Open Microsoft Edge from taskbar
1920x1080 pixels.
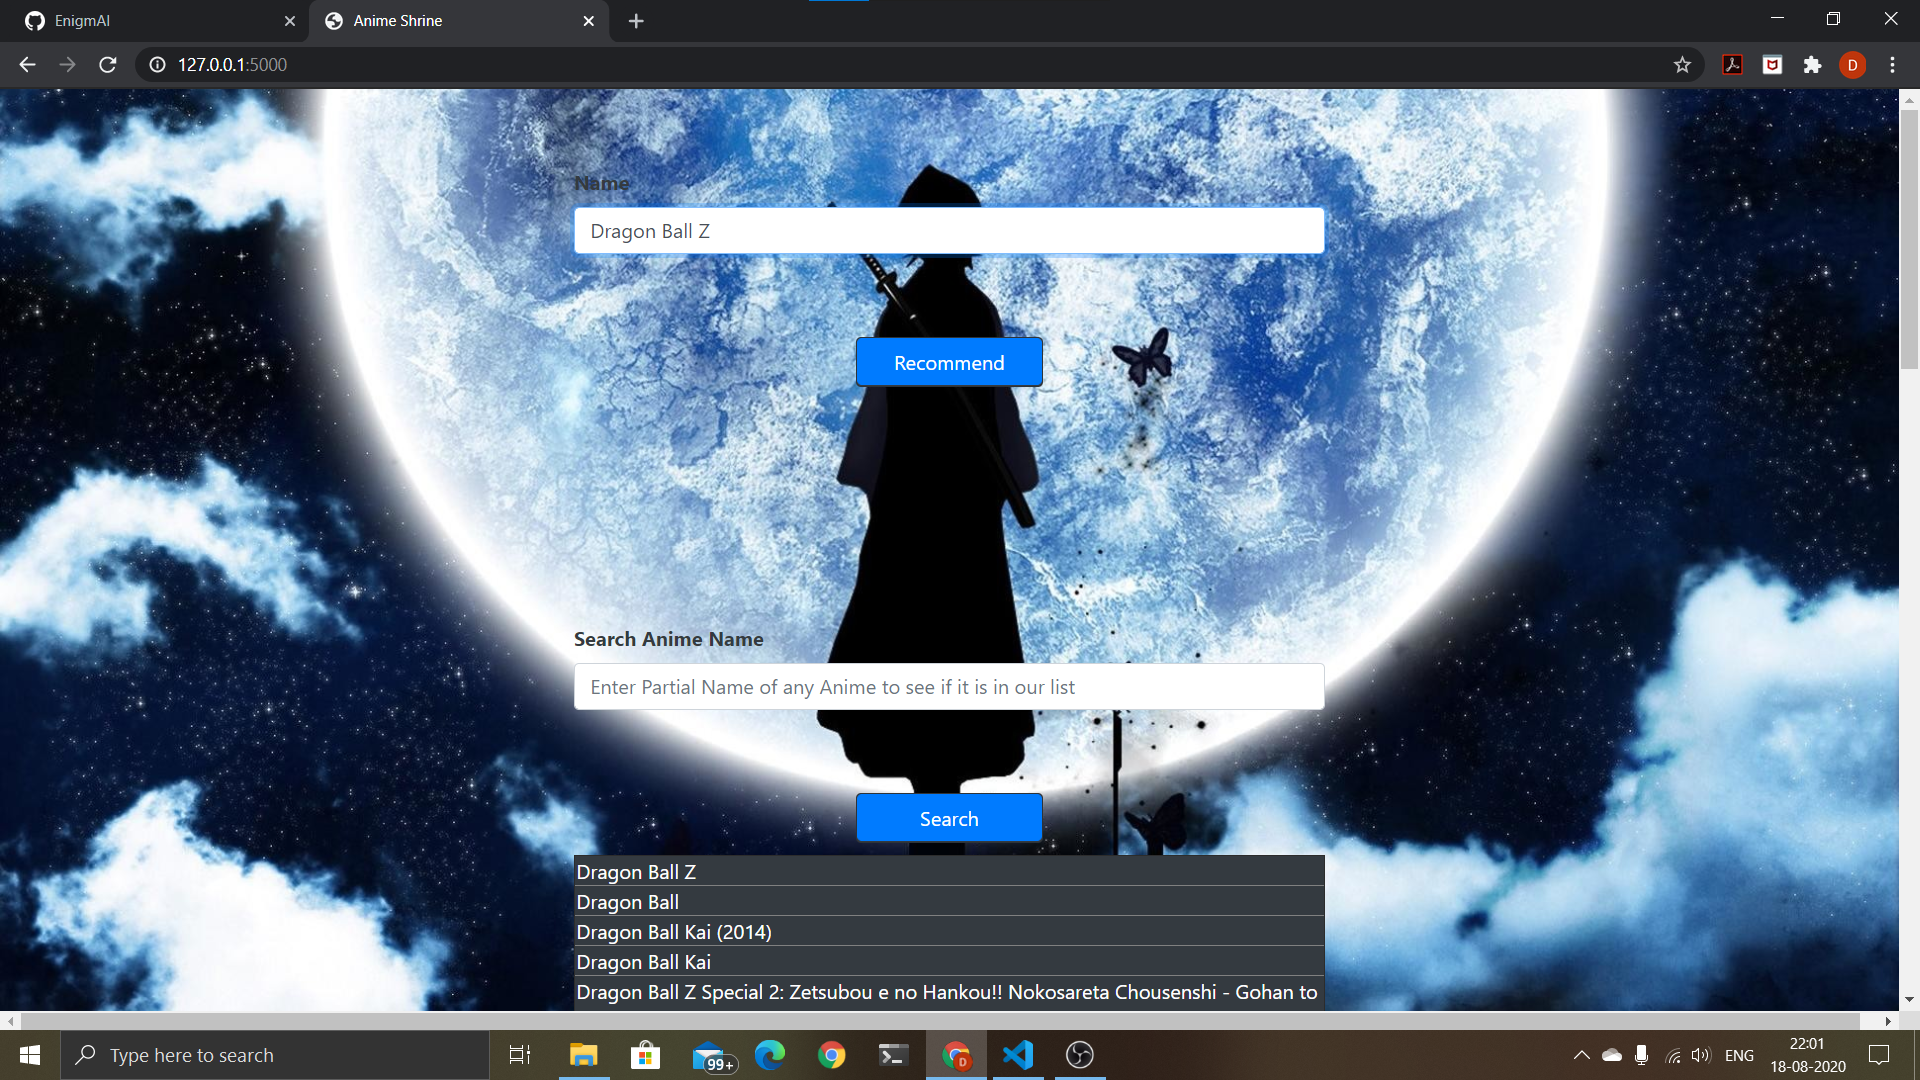point(769,1055)
